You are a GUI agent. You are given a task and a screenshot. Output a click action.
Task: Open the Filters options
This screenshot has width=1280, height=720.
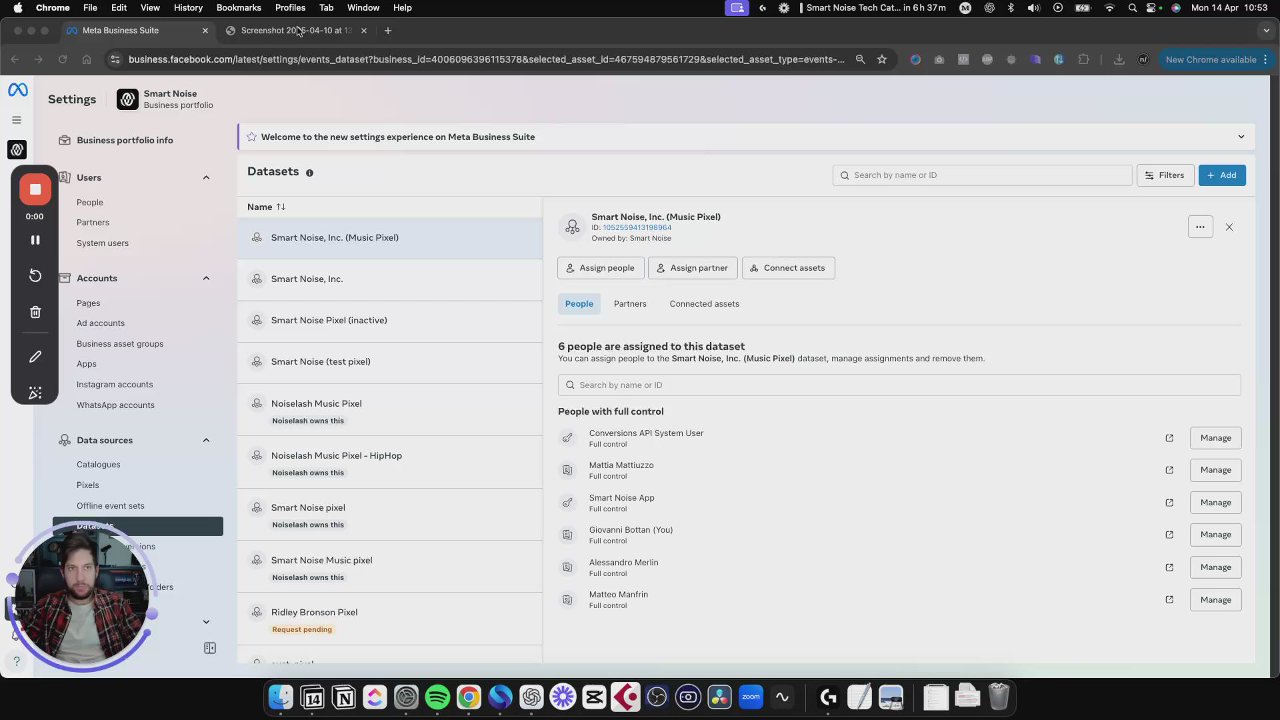(x=1164, y=175)
